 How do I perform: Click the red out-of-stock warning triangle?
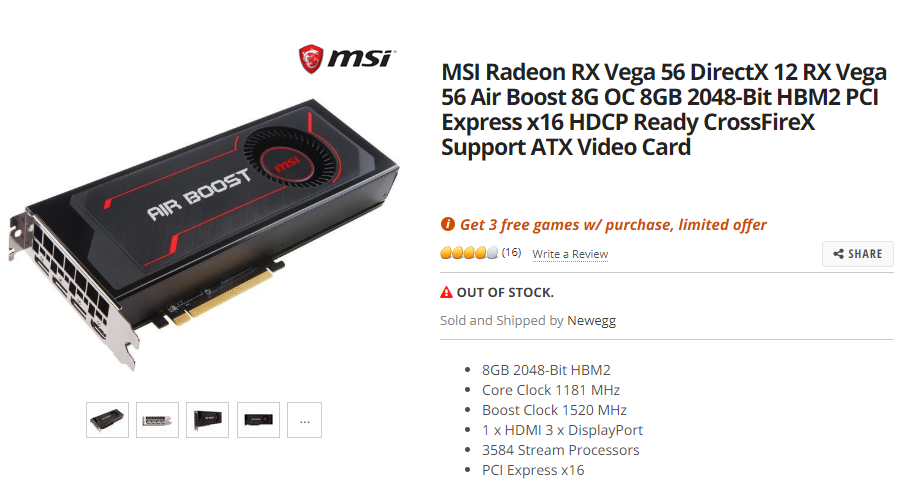tap(446, 292)
